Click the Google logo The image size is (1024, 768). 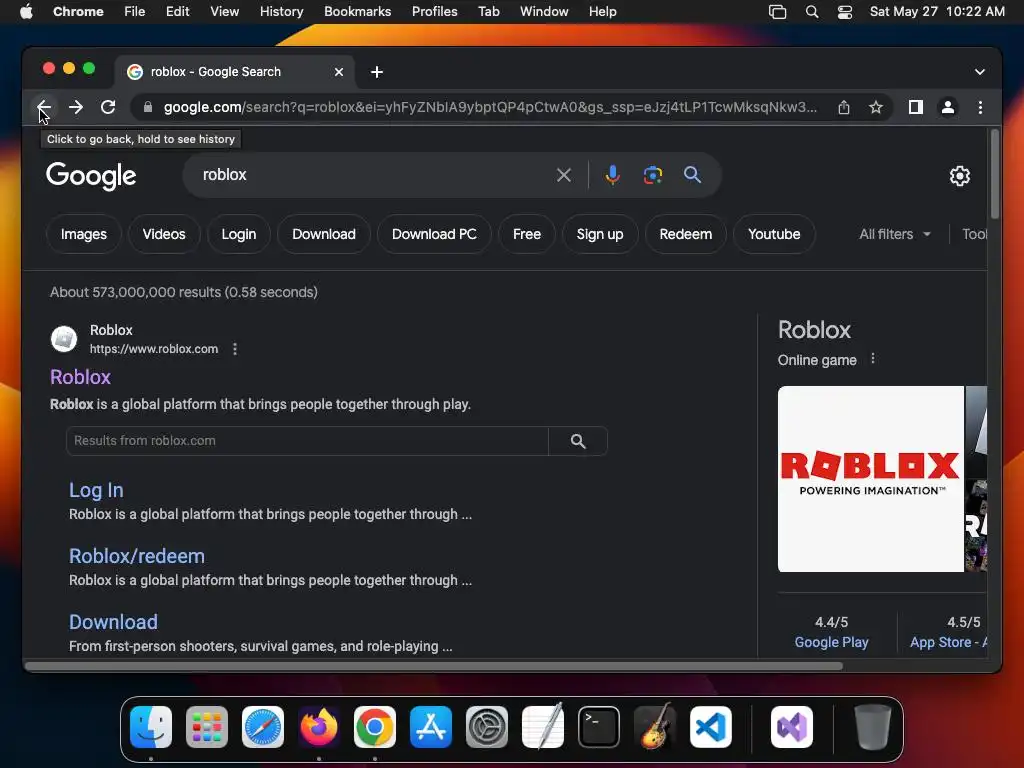[x=91, y=176]
